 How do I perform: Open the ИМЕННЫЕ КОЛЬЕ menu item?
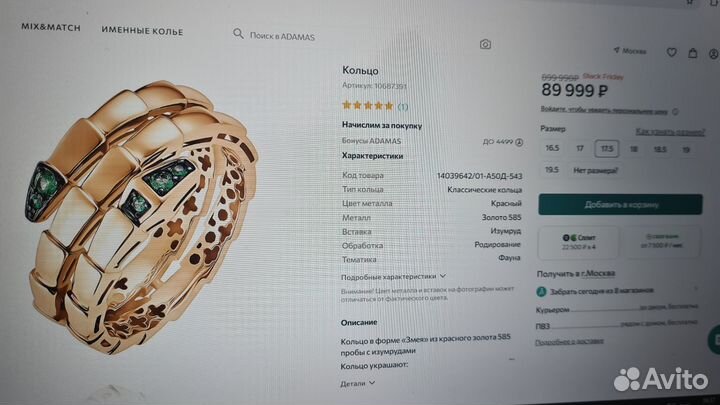pos(142,31)
